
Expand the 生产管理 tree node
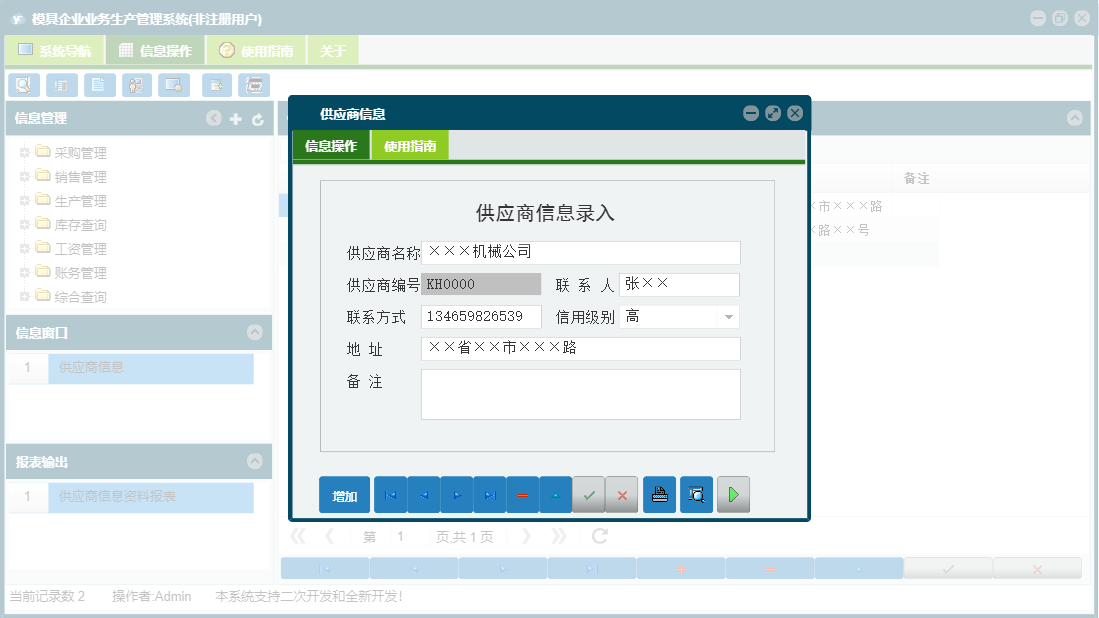[24, 200]
